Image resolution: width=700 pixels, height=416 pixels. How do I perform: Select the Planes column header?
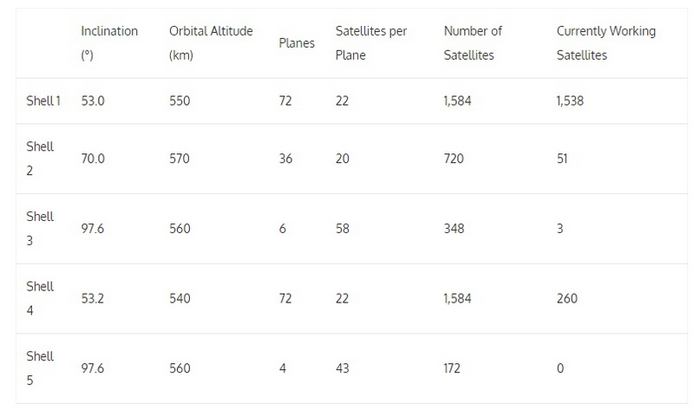tap(296, 44)
